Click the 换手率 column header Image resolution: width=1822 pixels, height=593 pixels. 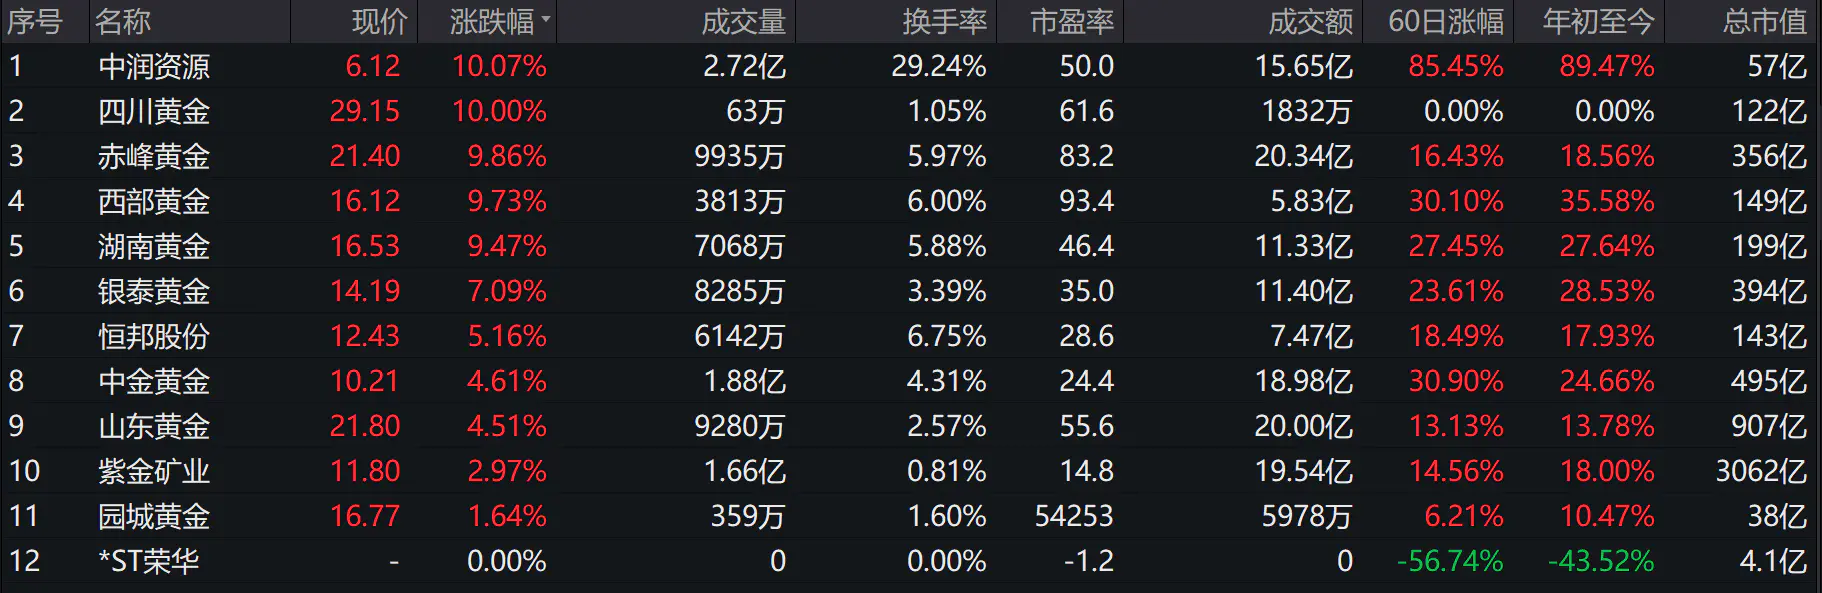pos(944,21)
